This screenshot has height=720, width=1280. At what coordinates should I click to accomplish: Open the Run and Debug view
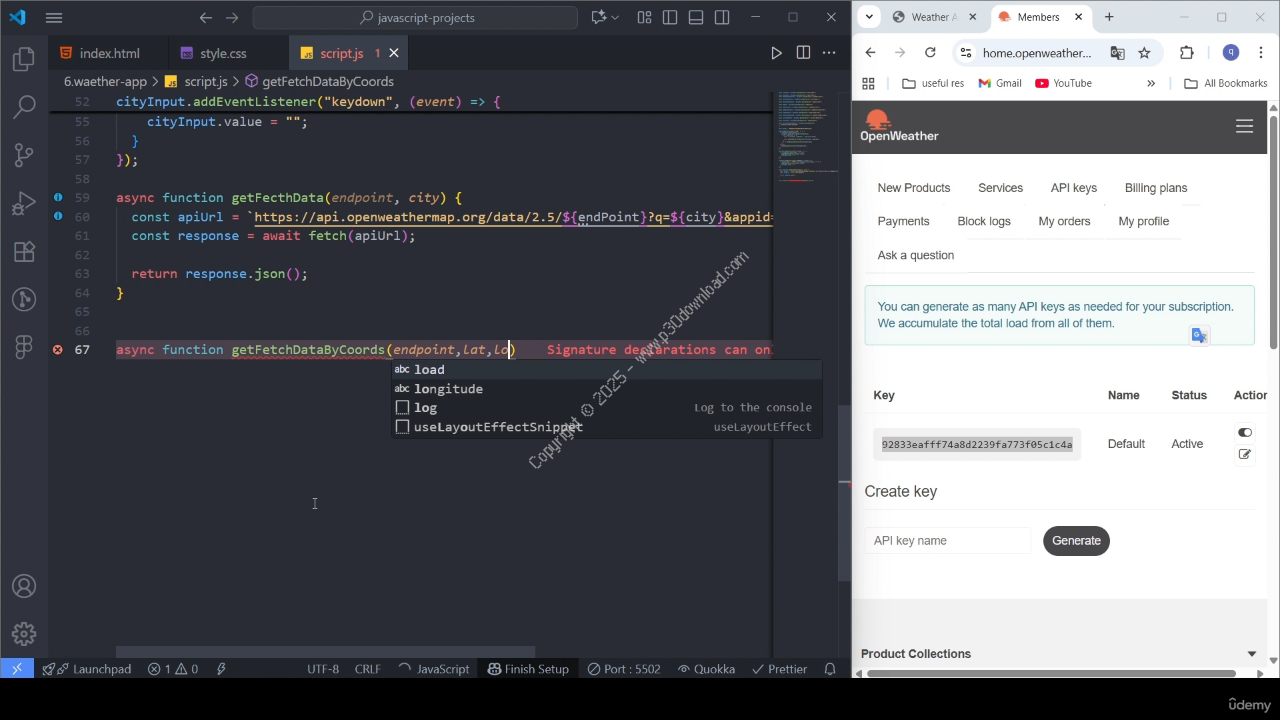tap(24, 204)
